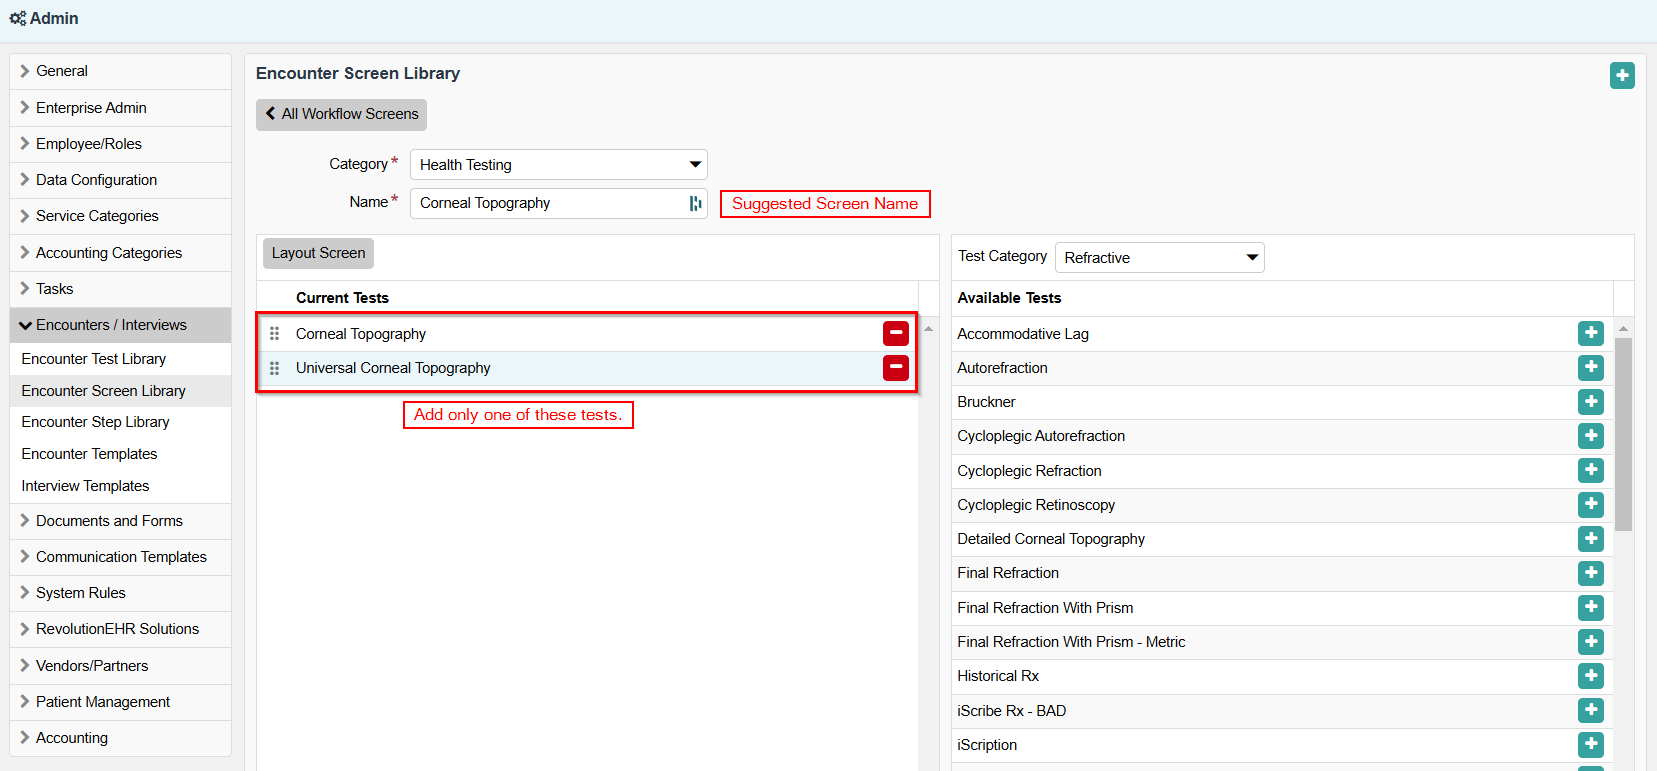This screenshot has width=1657, height=771.
Task: Add the Accommodative Lag test
Action: pos(1590,334)
